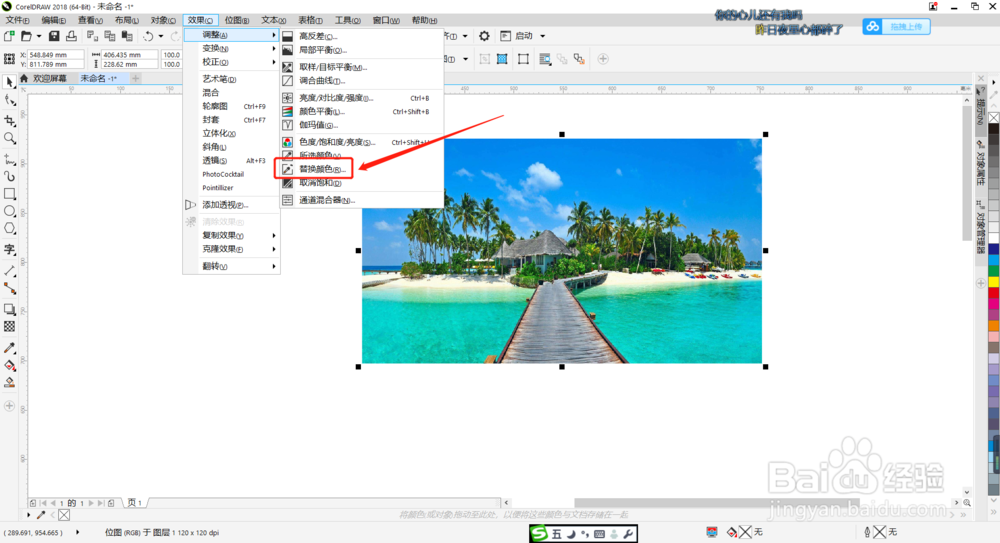
Task: Choose 颜色平衡 from the adjust submenu
Action: click(362, 112)
